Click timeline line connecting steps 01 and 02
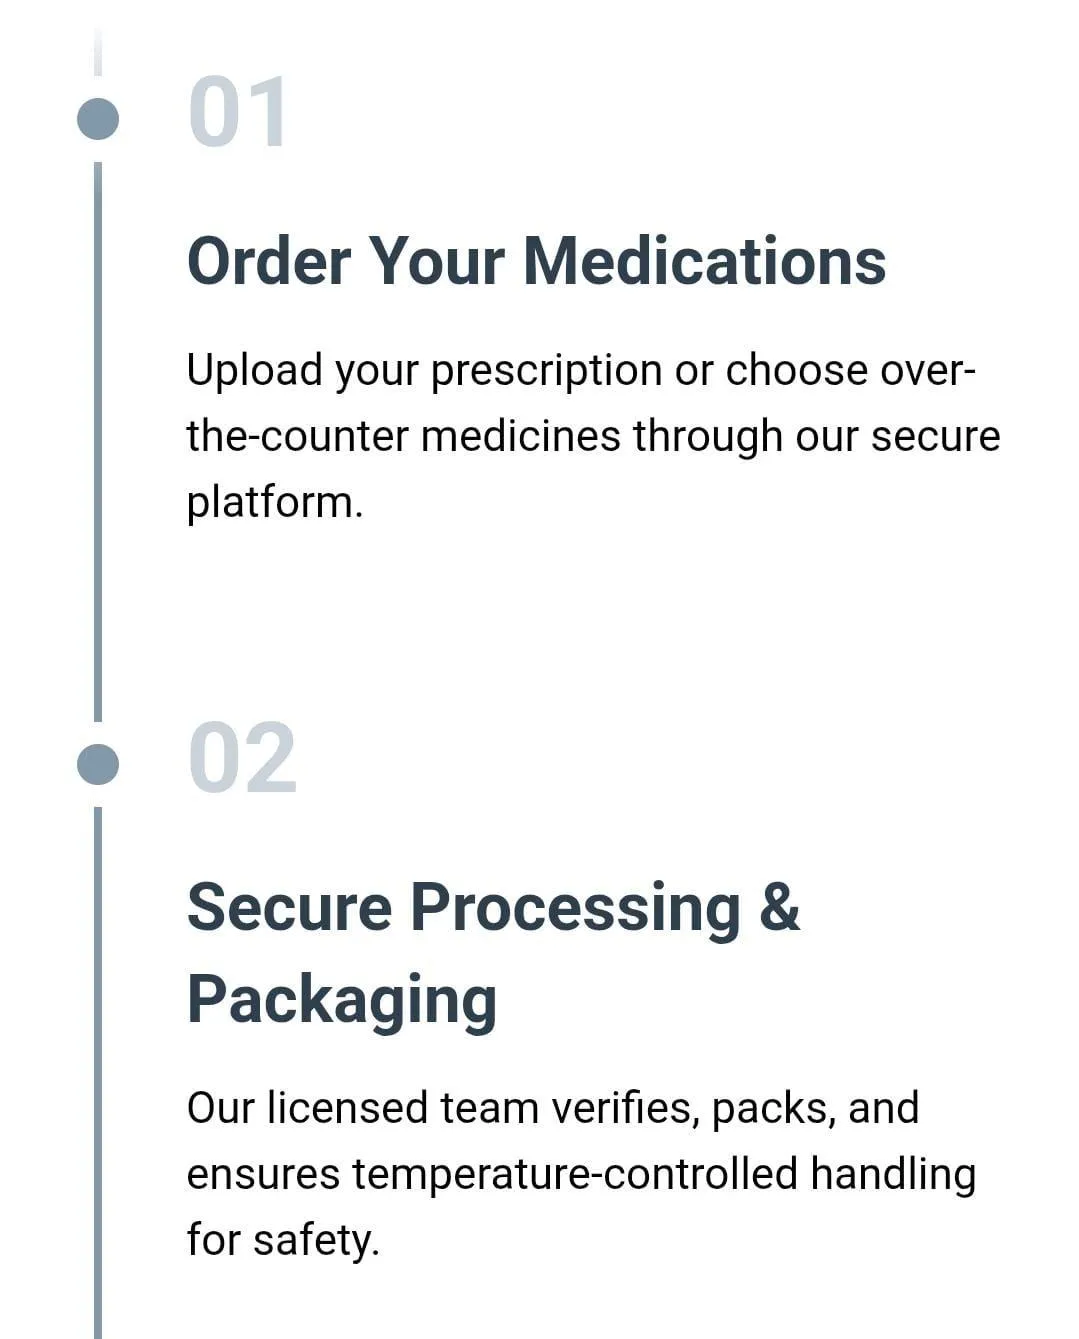This screenshot has width=1079, height=1339. pos(98,441)
